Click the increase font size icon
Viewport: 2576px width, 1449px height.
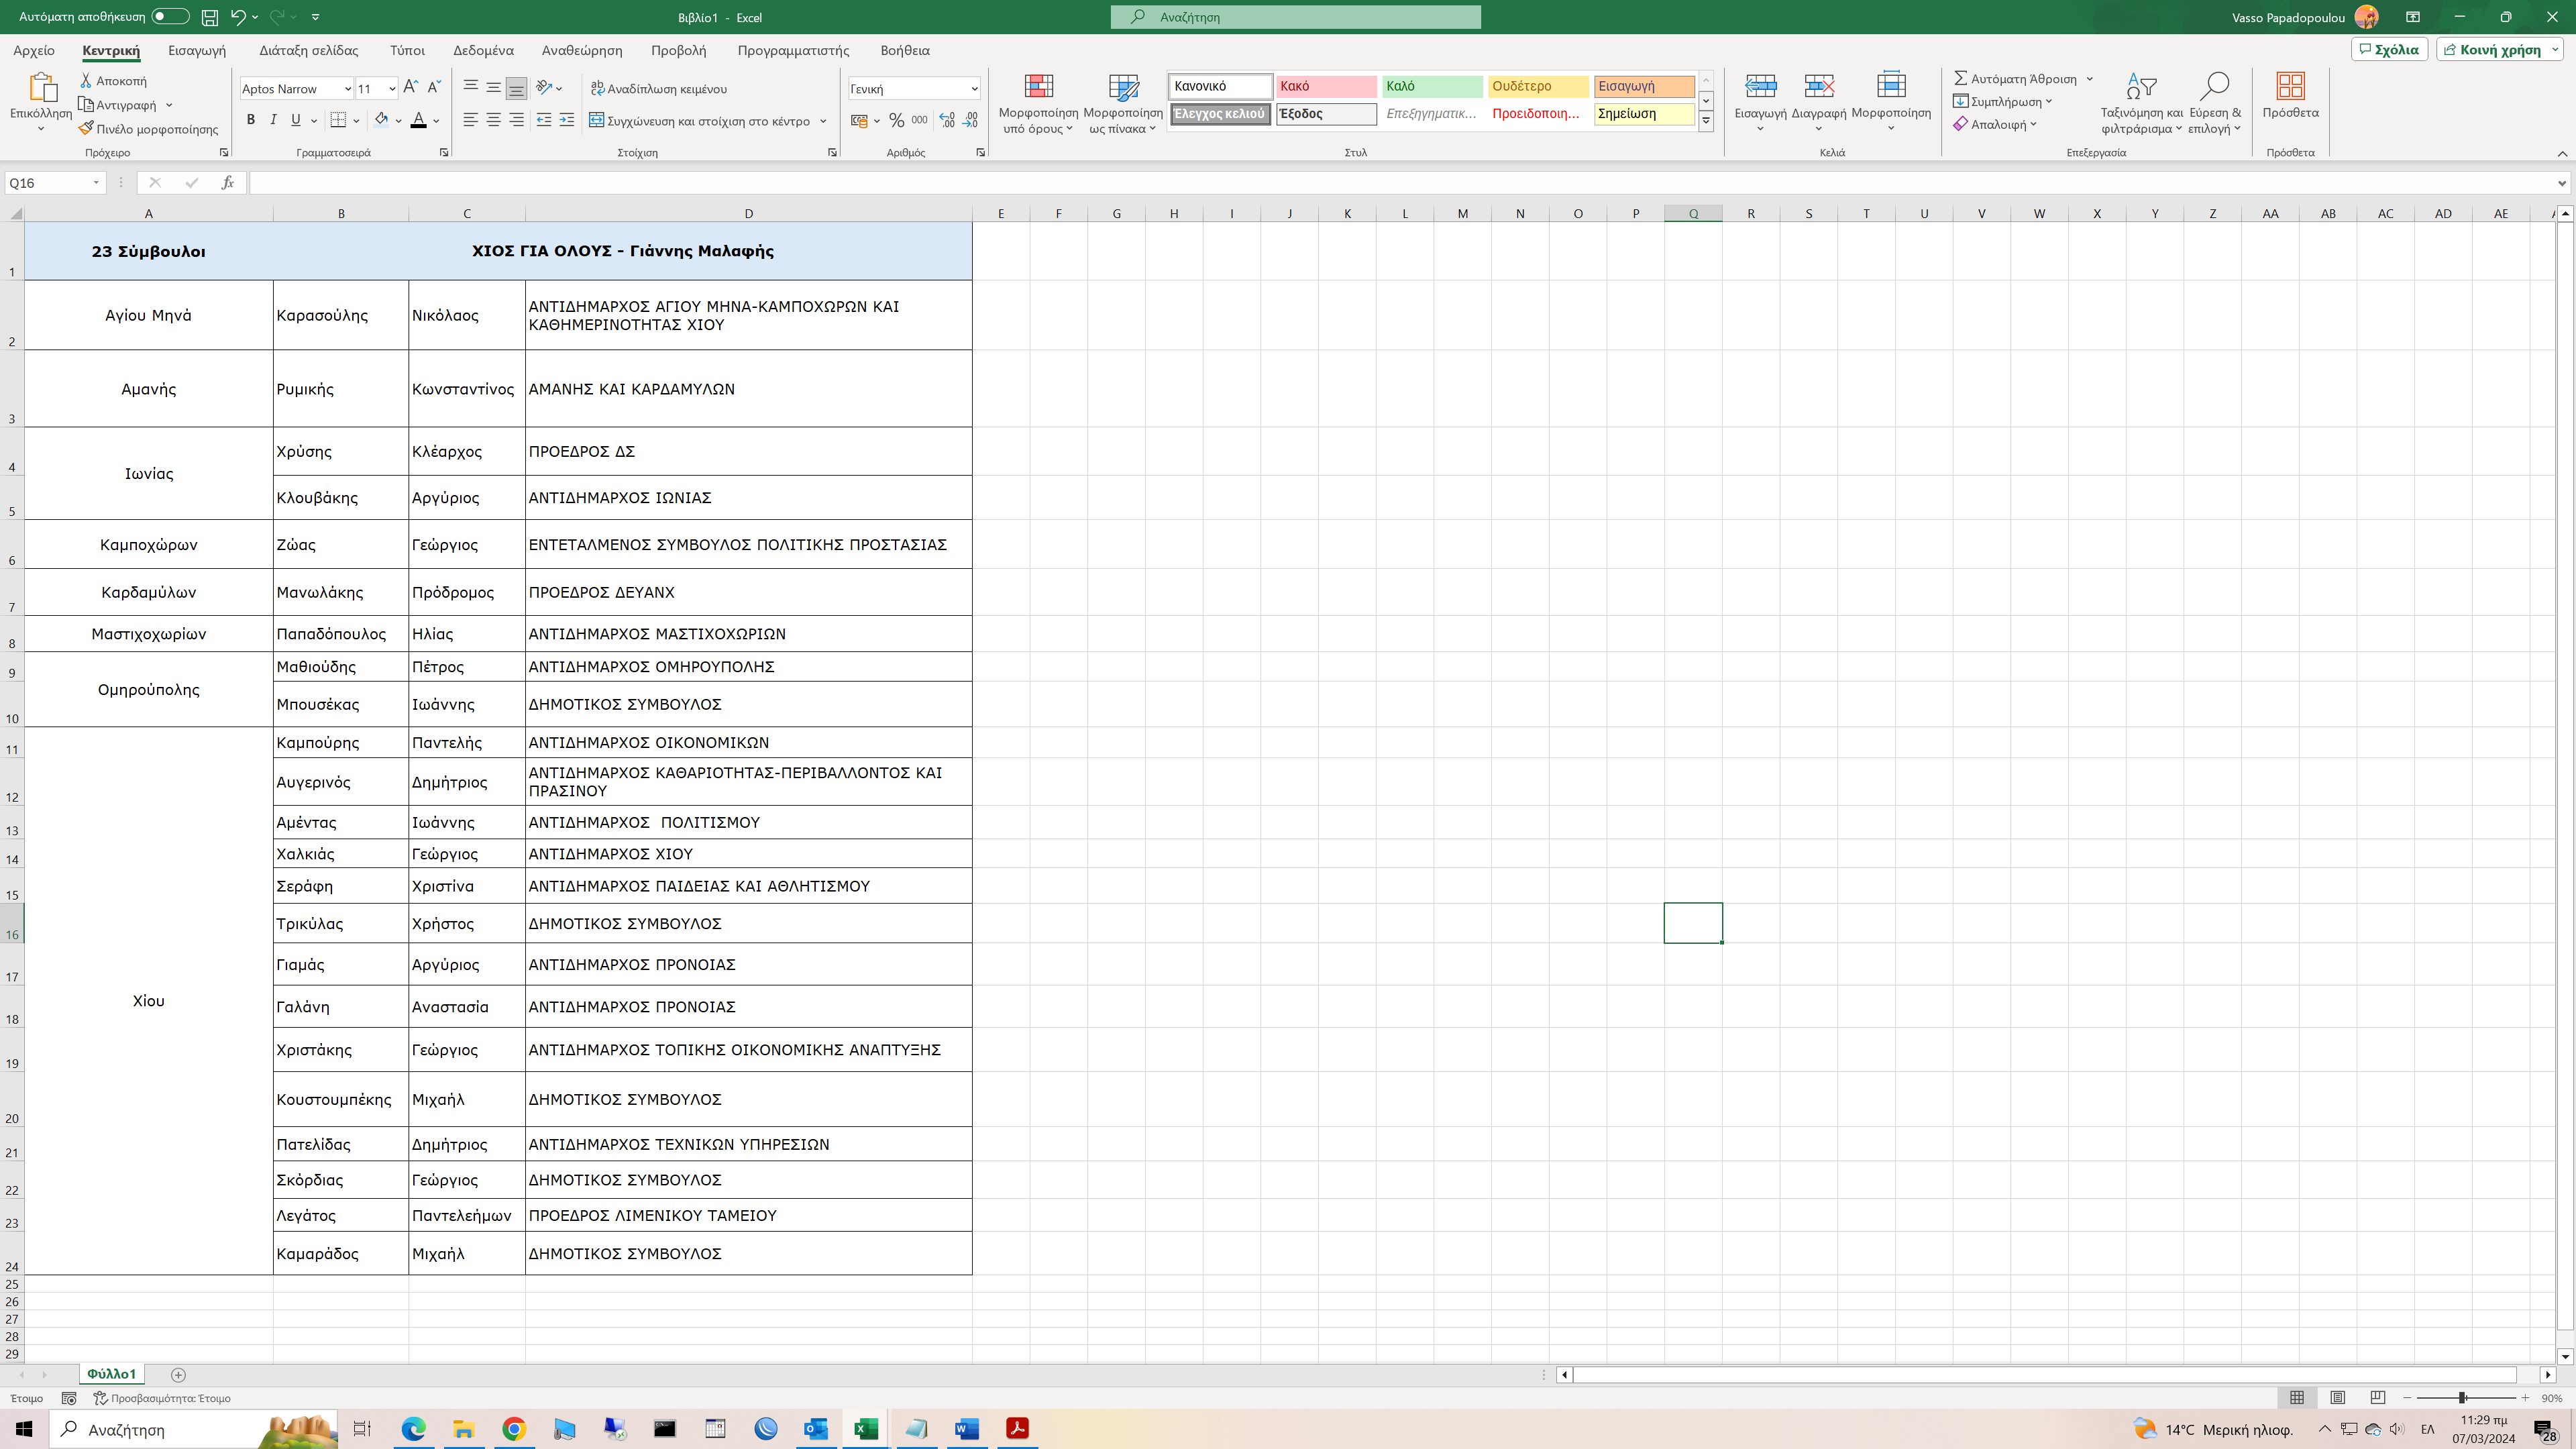411,88
